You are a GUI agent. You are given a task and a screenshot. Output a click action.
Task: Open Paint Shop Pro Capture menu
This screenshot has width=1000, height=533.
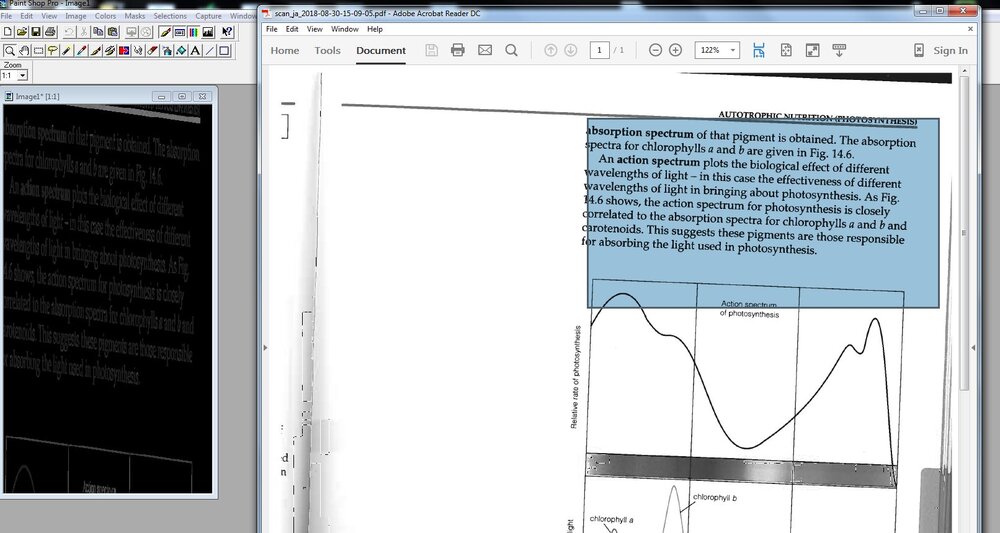coord(208,16)
